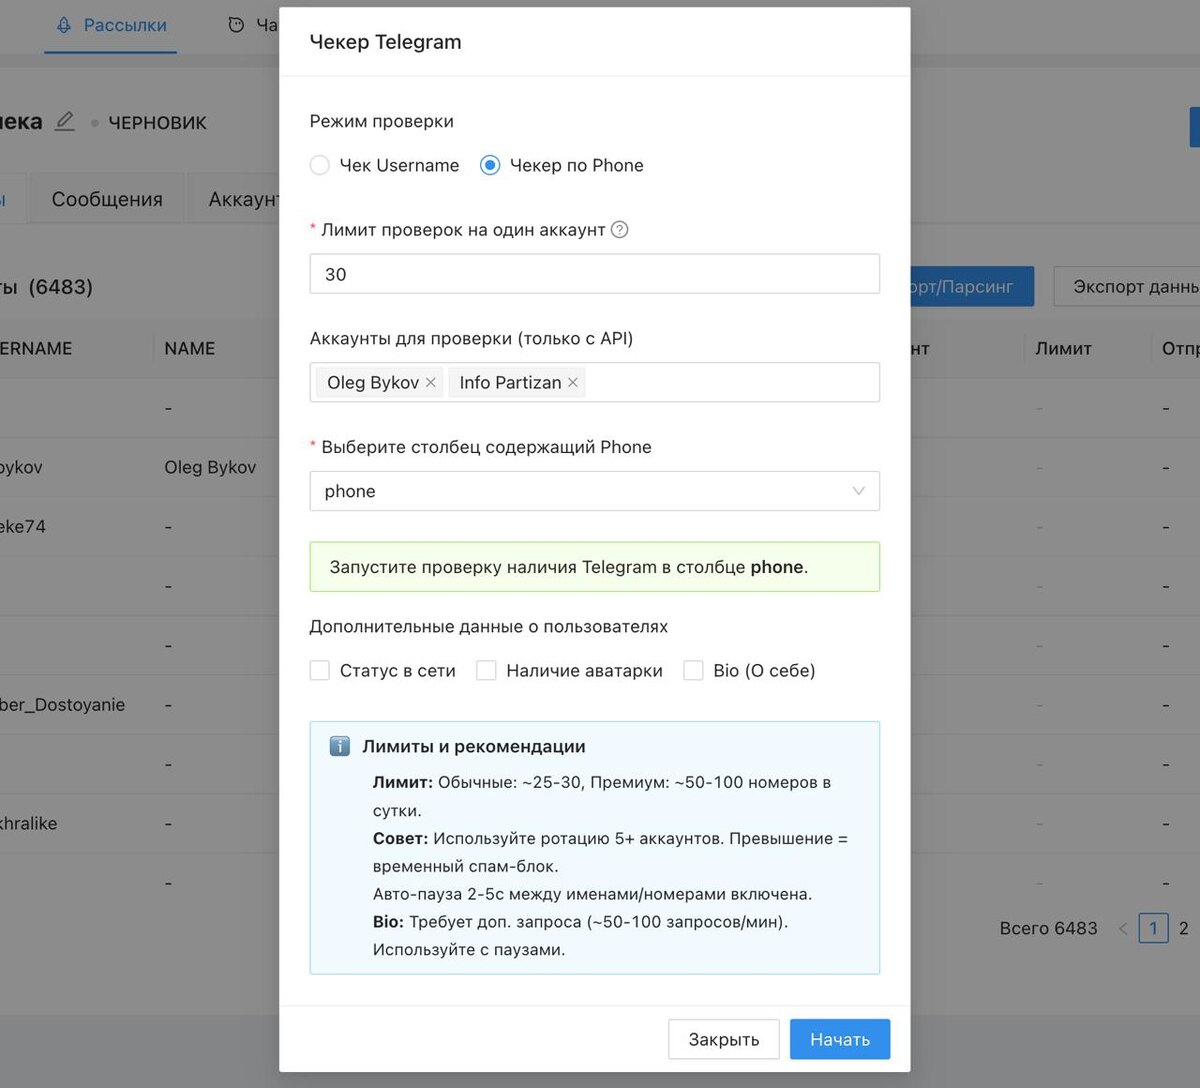
Task: Open help tooltip icon next to Лимит проверок
Action: pyautogui.click(x=620, y=230)
